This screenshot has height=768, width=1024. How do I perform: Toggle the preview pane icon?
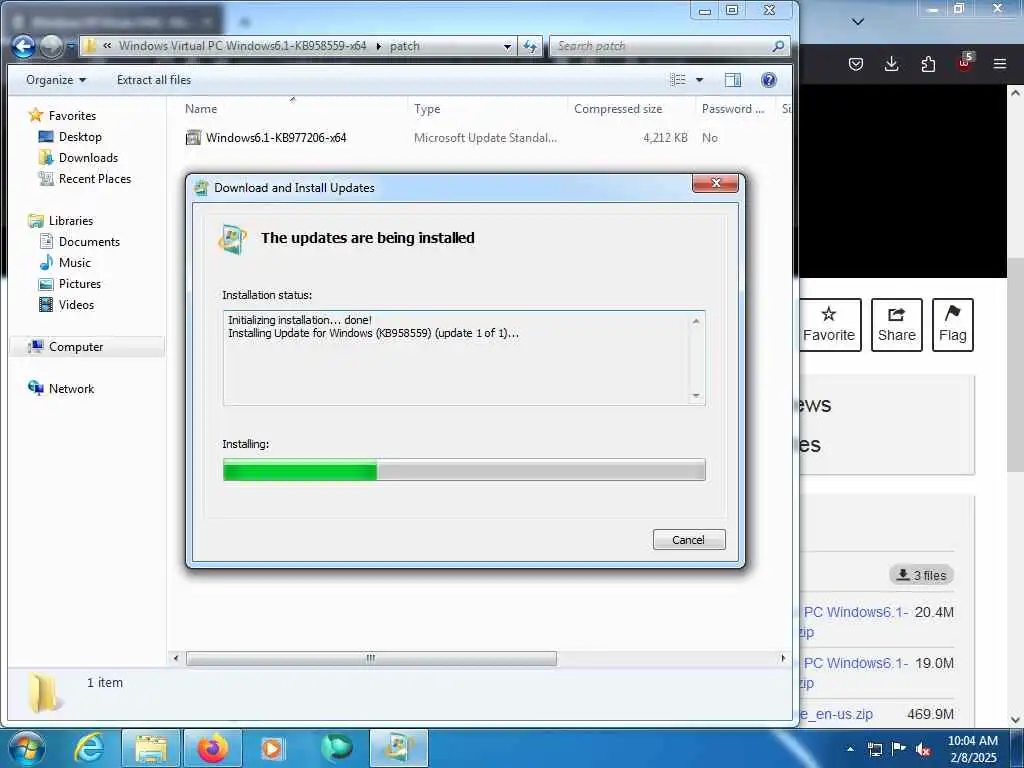click(x=733, y=80)
